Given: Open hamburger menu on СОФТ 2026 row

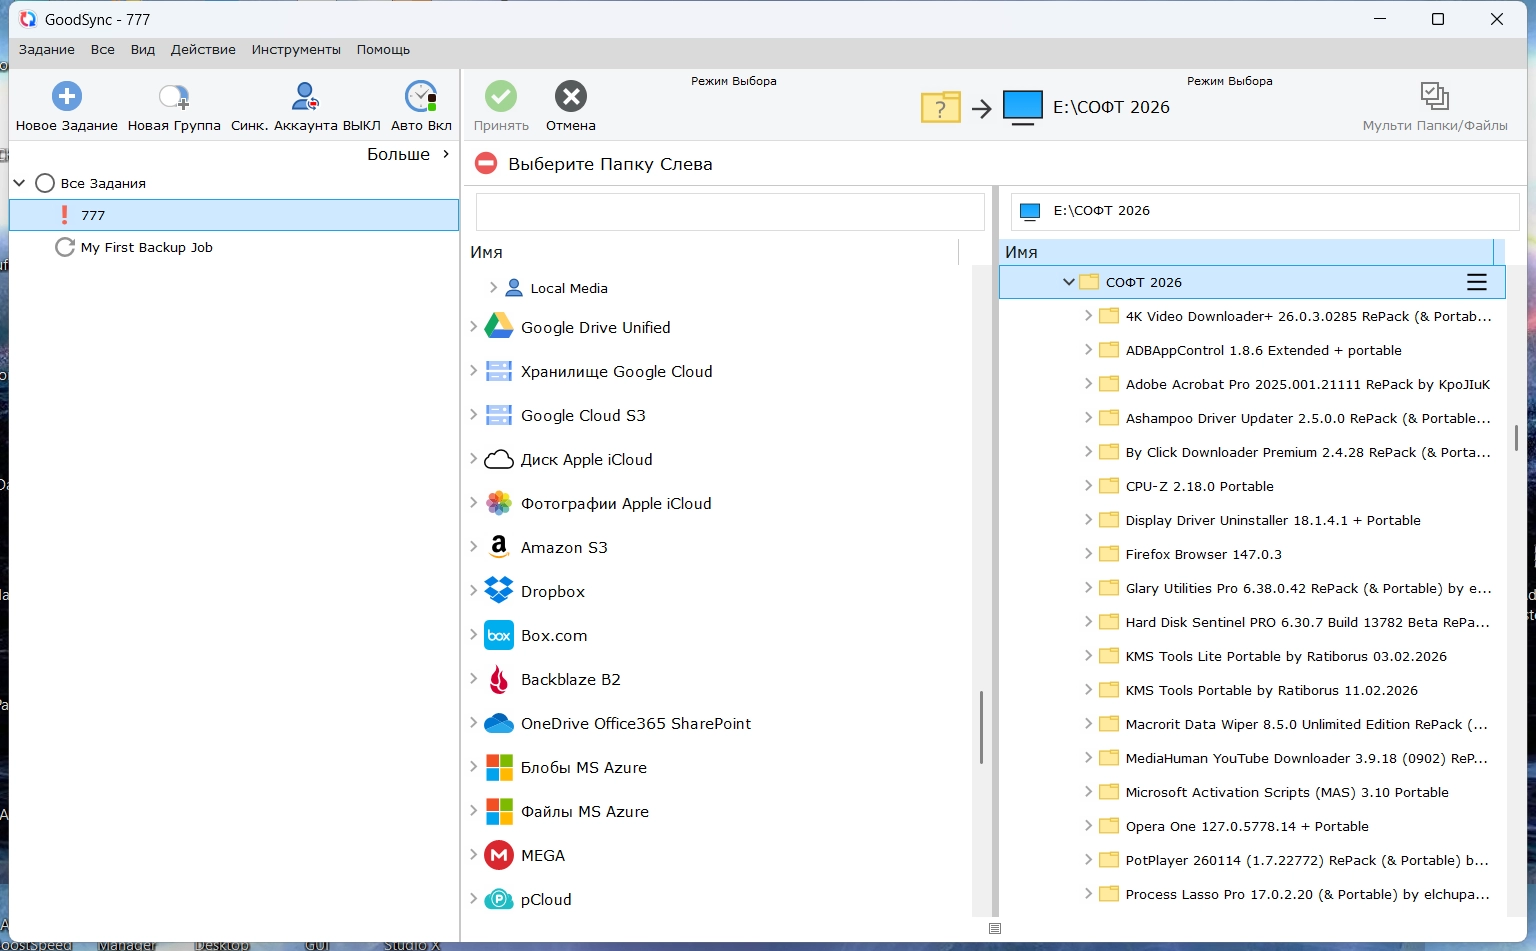Looking at the screenshot, I should [x=1476, y=283].
